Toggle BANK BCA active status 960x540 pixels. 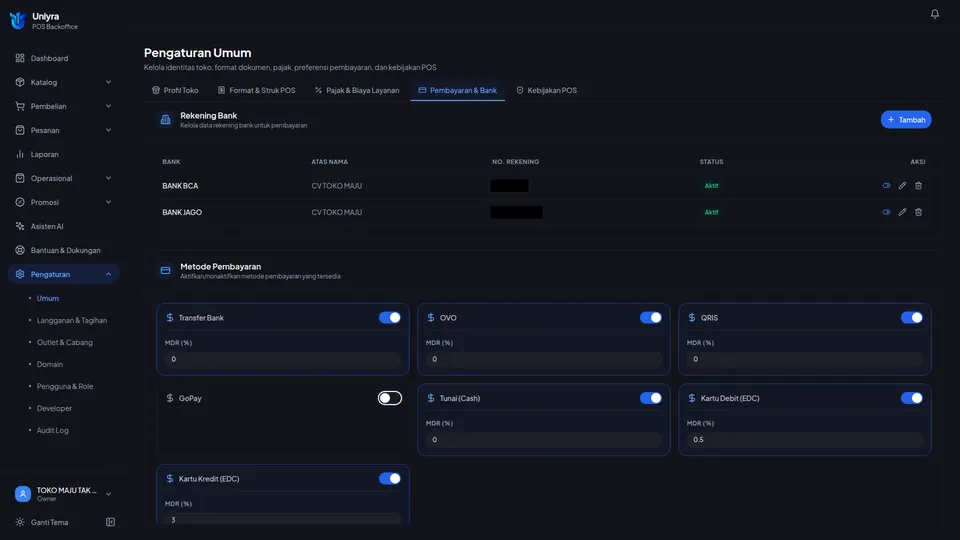pos(886,186)
